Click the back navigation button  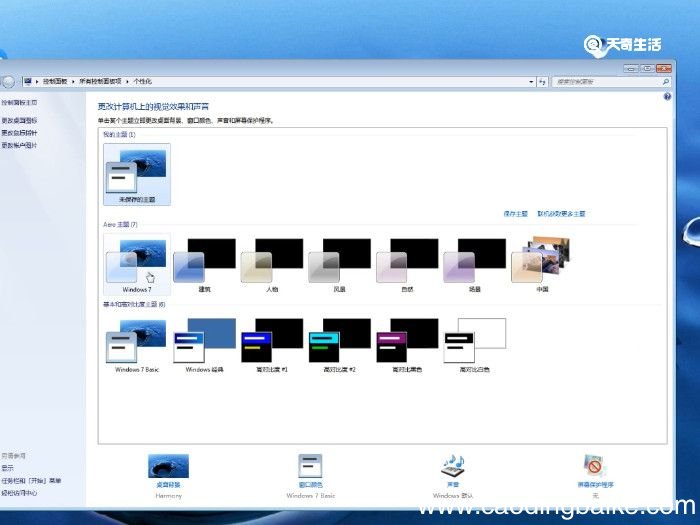coord(8,82)
